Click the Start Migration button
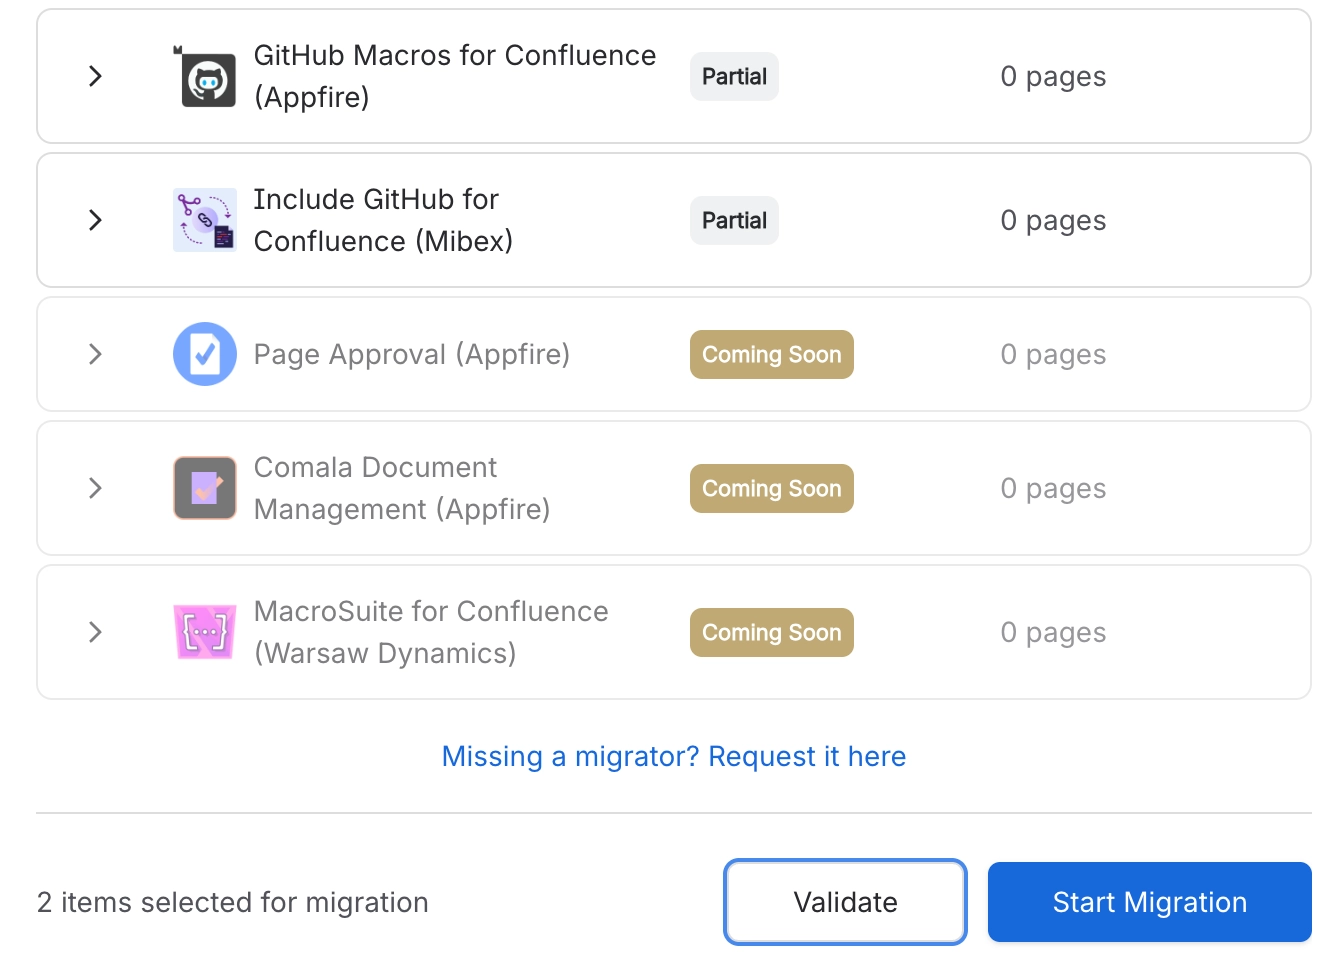The width and height of the screenshot is (1344, 976). click(1149, 901)
